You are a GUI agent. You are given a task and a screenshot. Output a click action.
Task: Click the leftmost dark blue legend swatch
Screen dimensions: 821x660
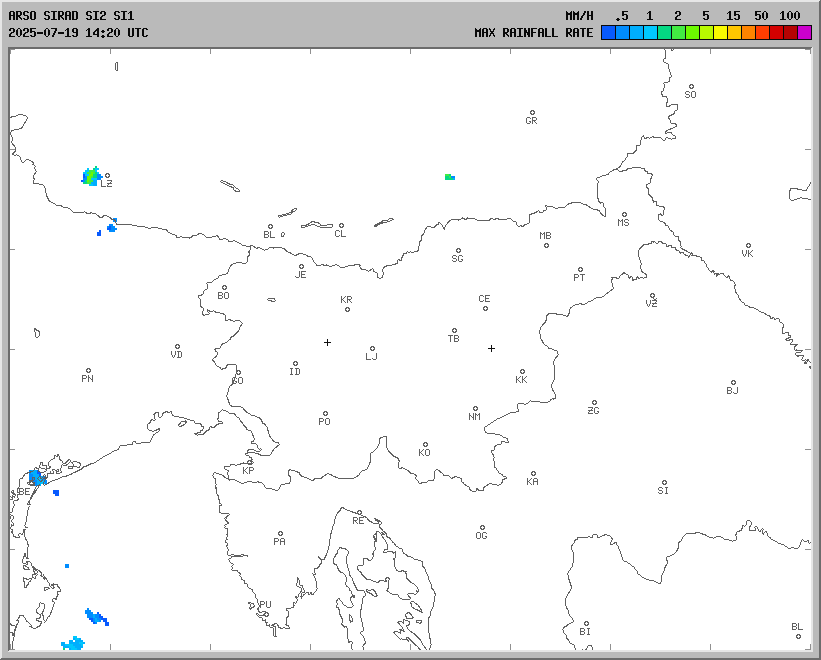[x=608, y=32]
